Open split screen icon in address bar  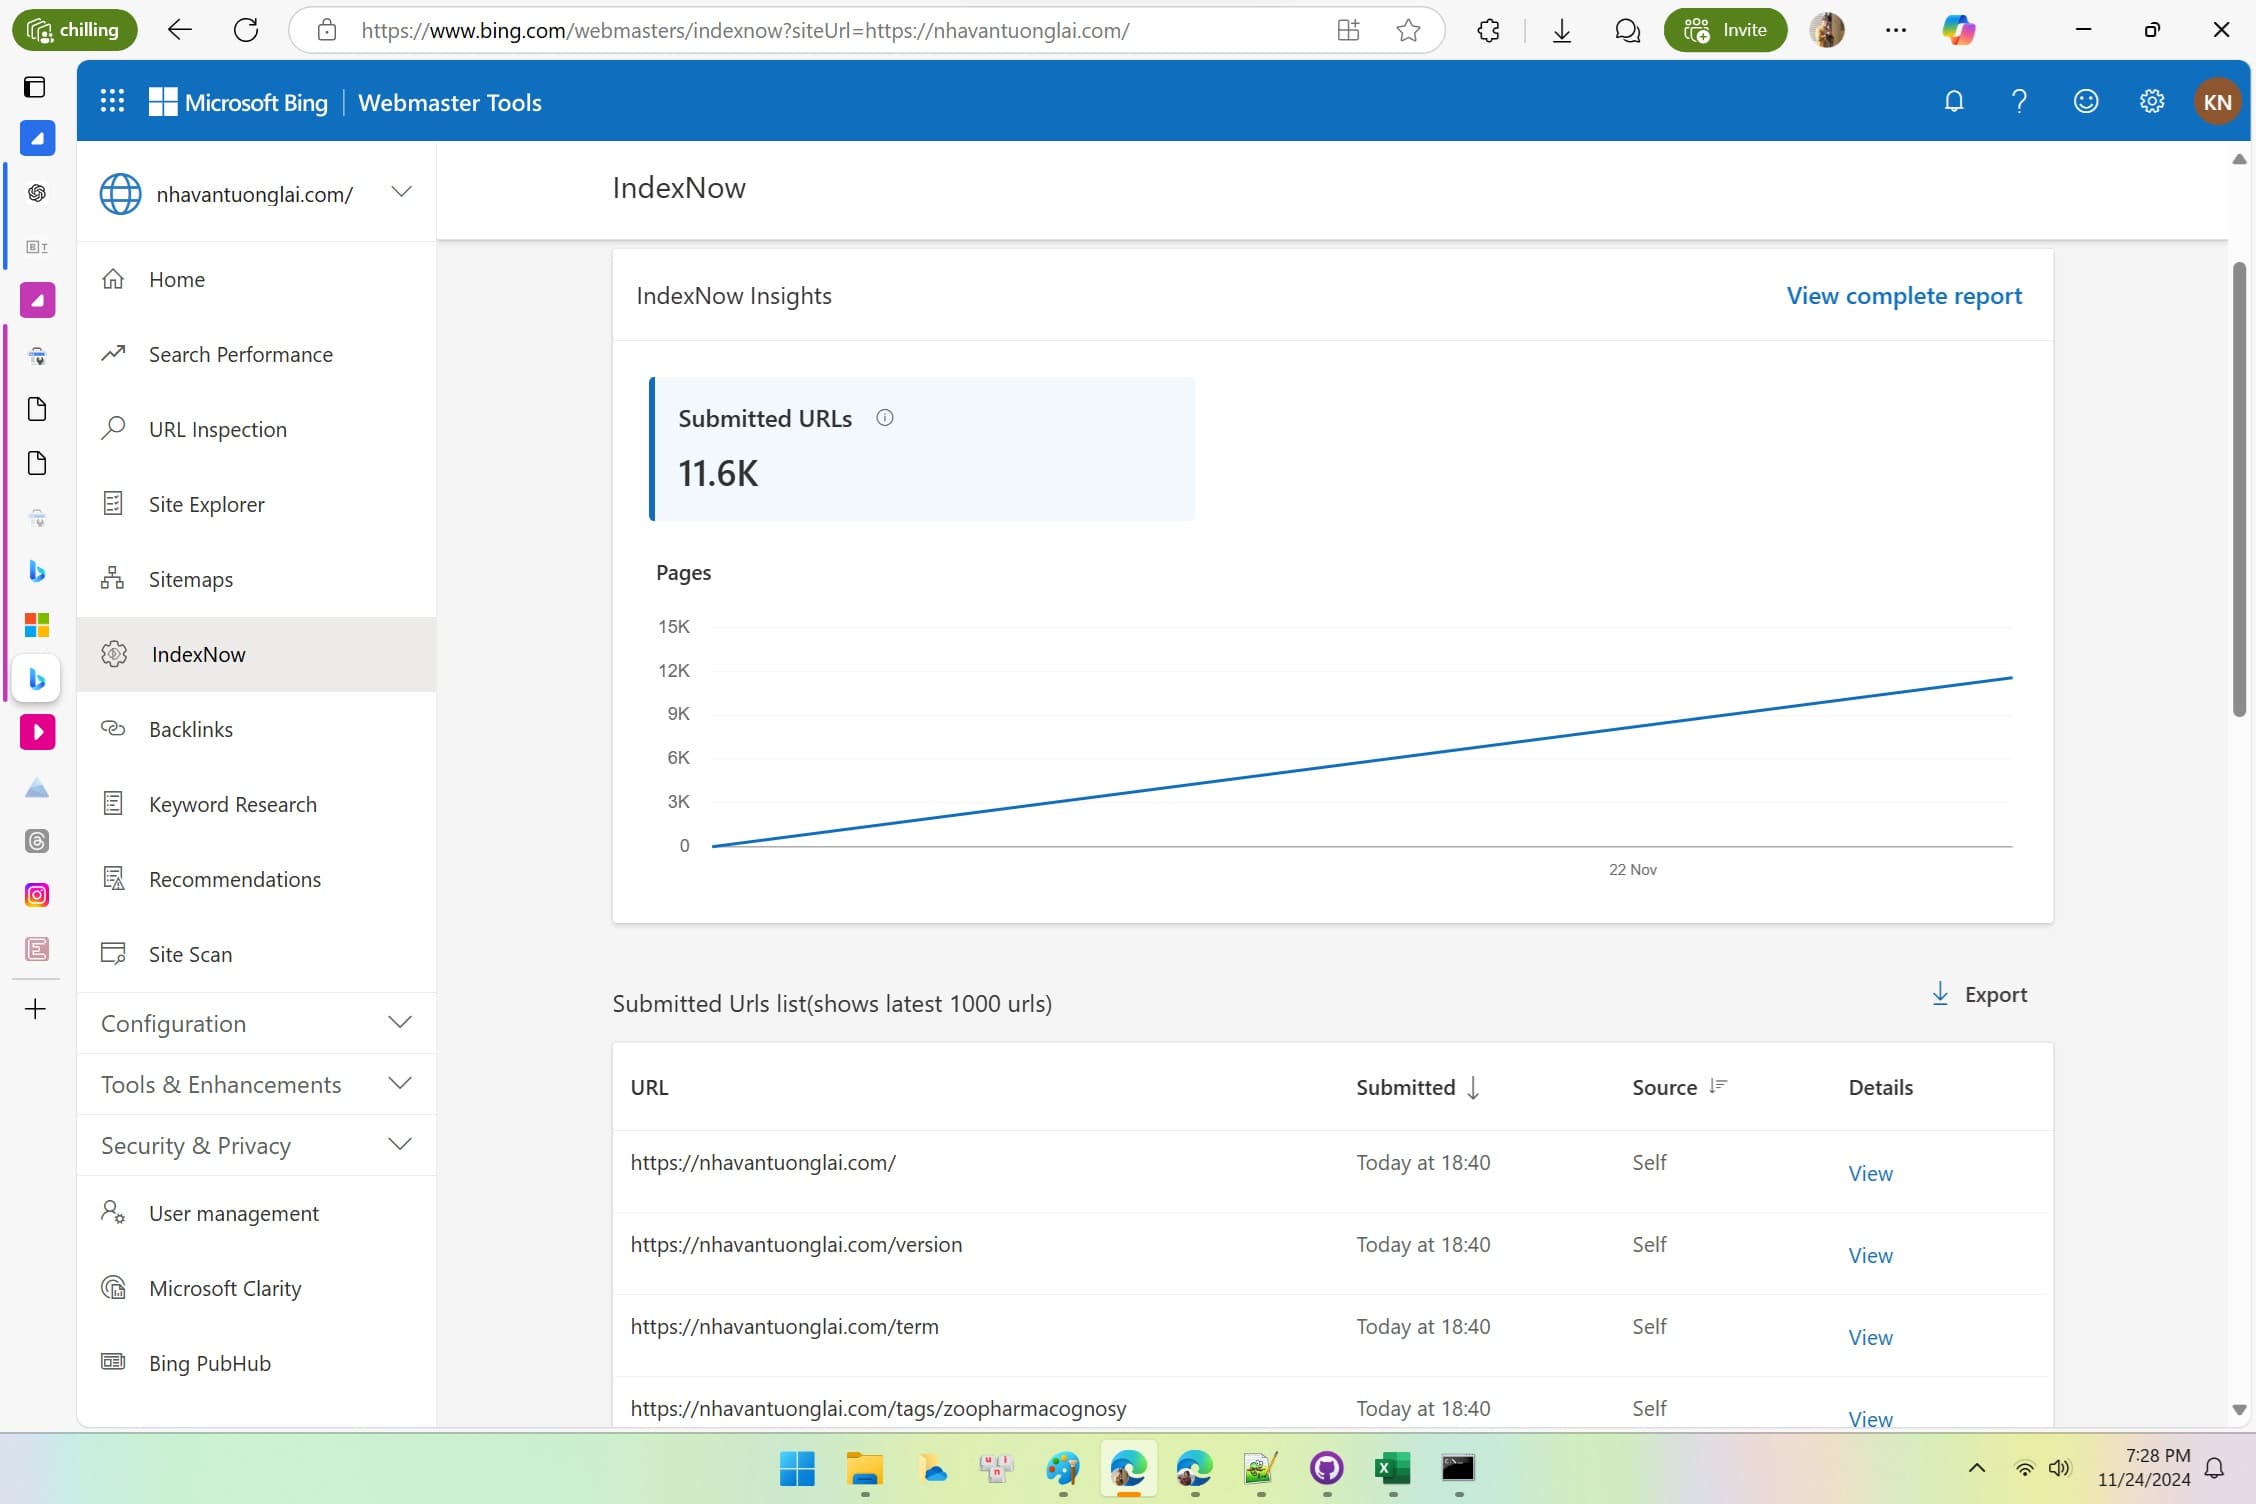pyautogui.click(x=1348, y=30)
